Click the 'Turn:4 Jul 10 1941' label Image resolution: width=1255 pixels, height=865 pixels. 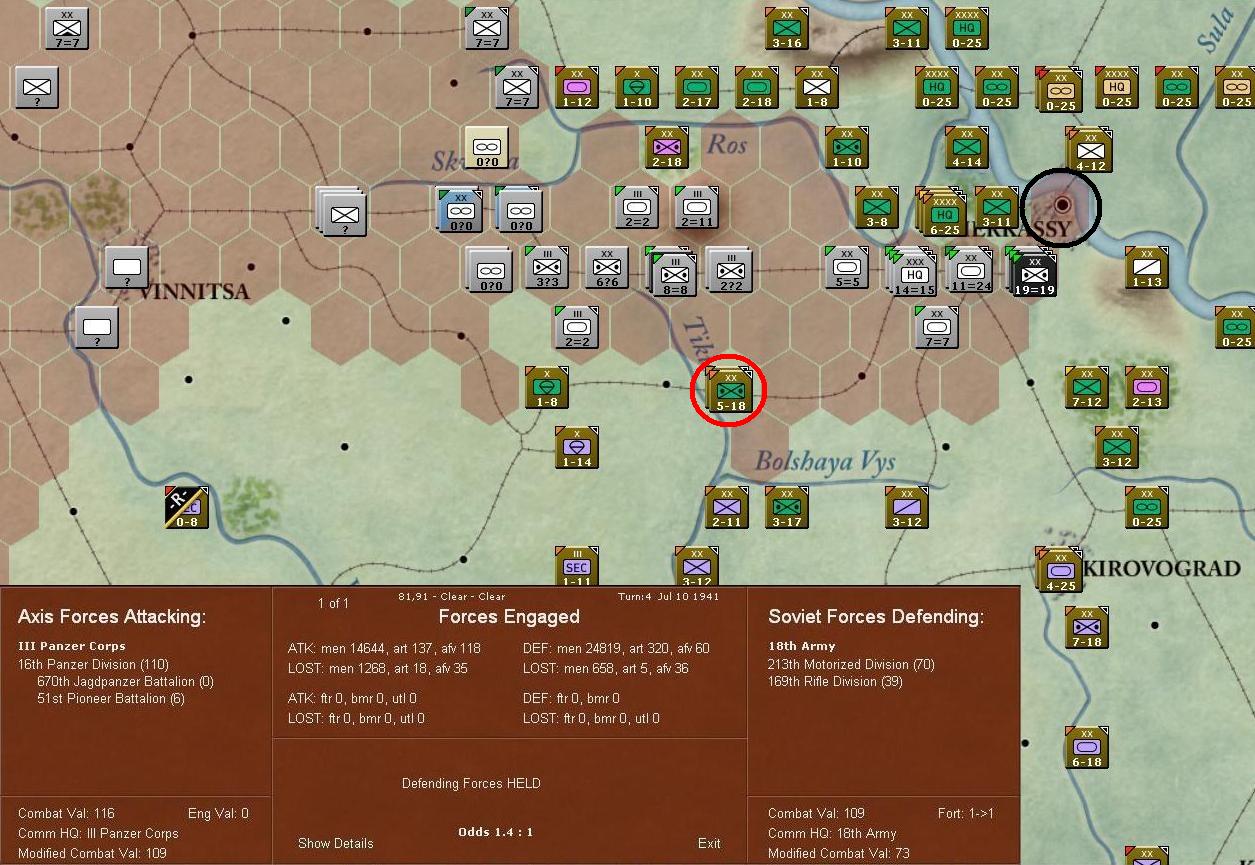667,597
